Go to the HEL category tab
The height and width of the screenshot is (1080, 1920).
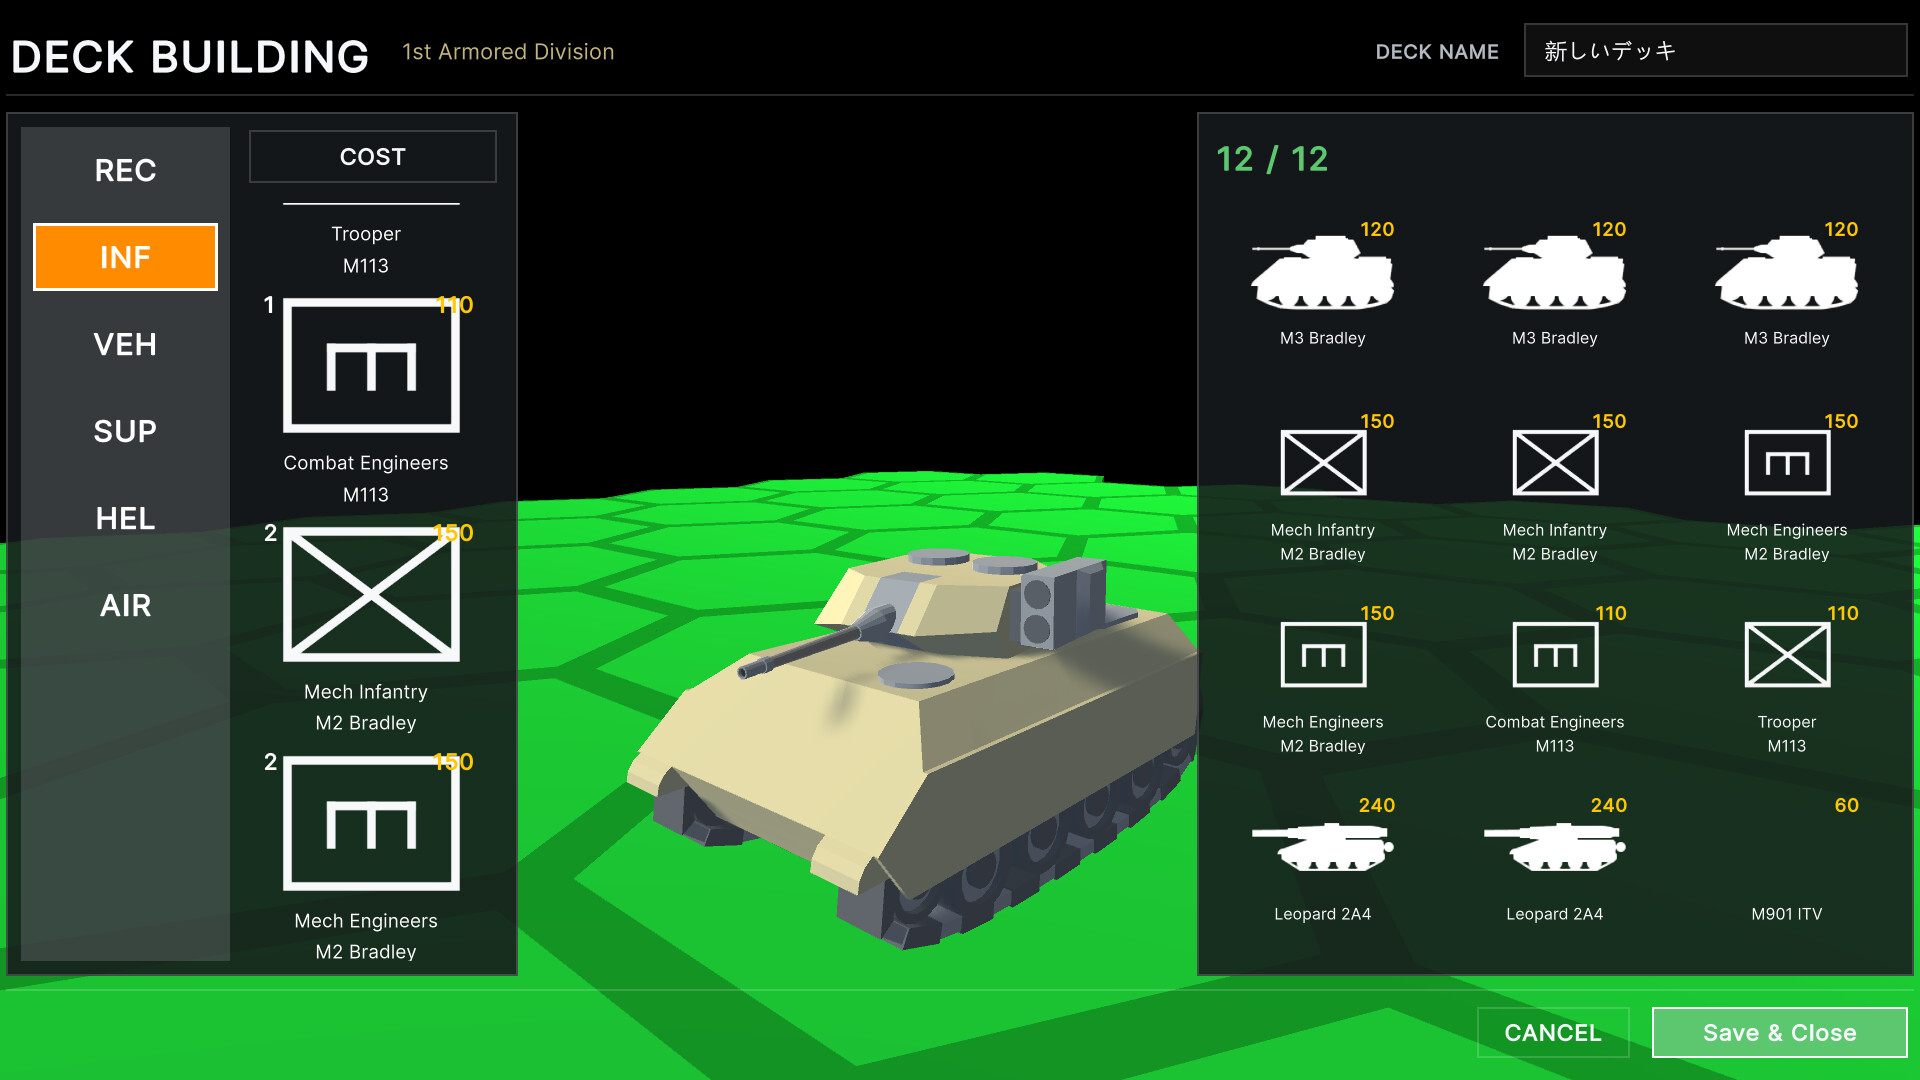[x=125, y=518]
